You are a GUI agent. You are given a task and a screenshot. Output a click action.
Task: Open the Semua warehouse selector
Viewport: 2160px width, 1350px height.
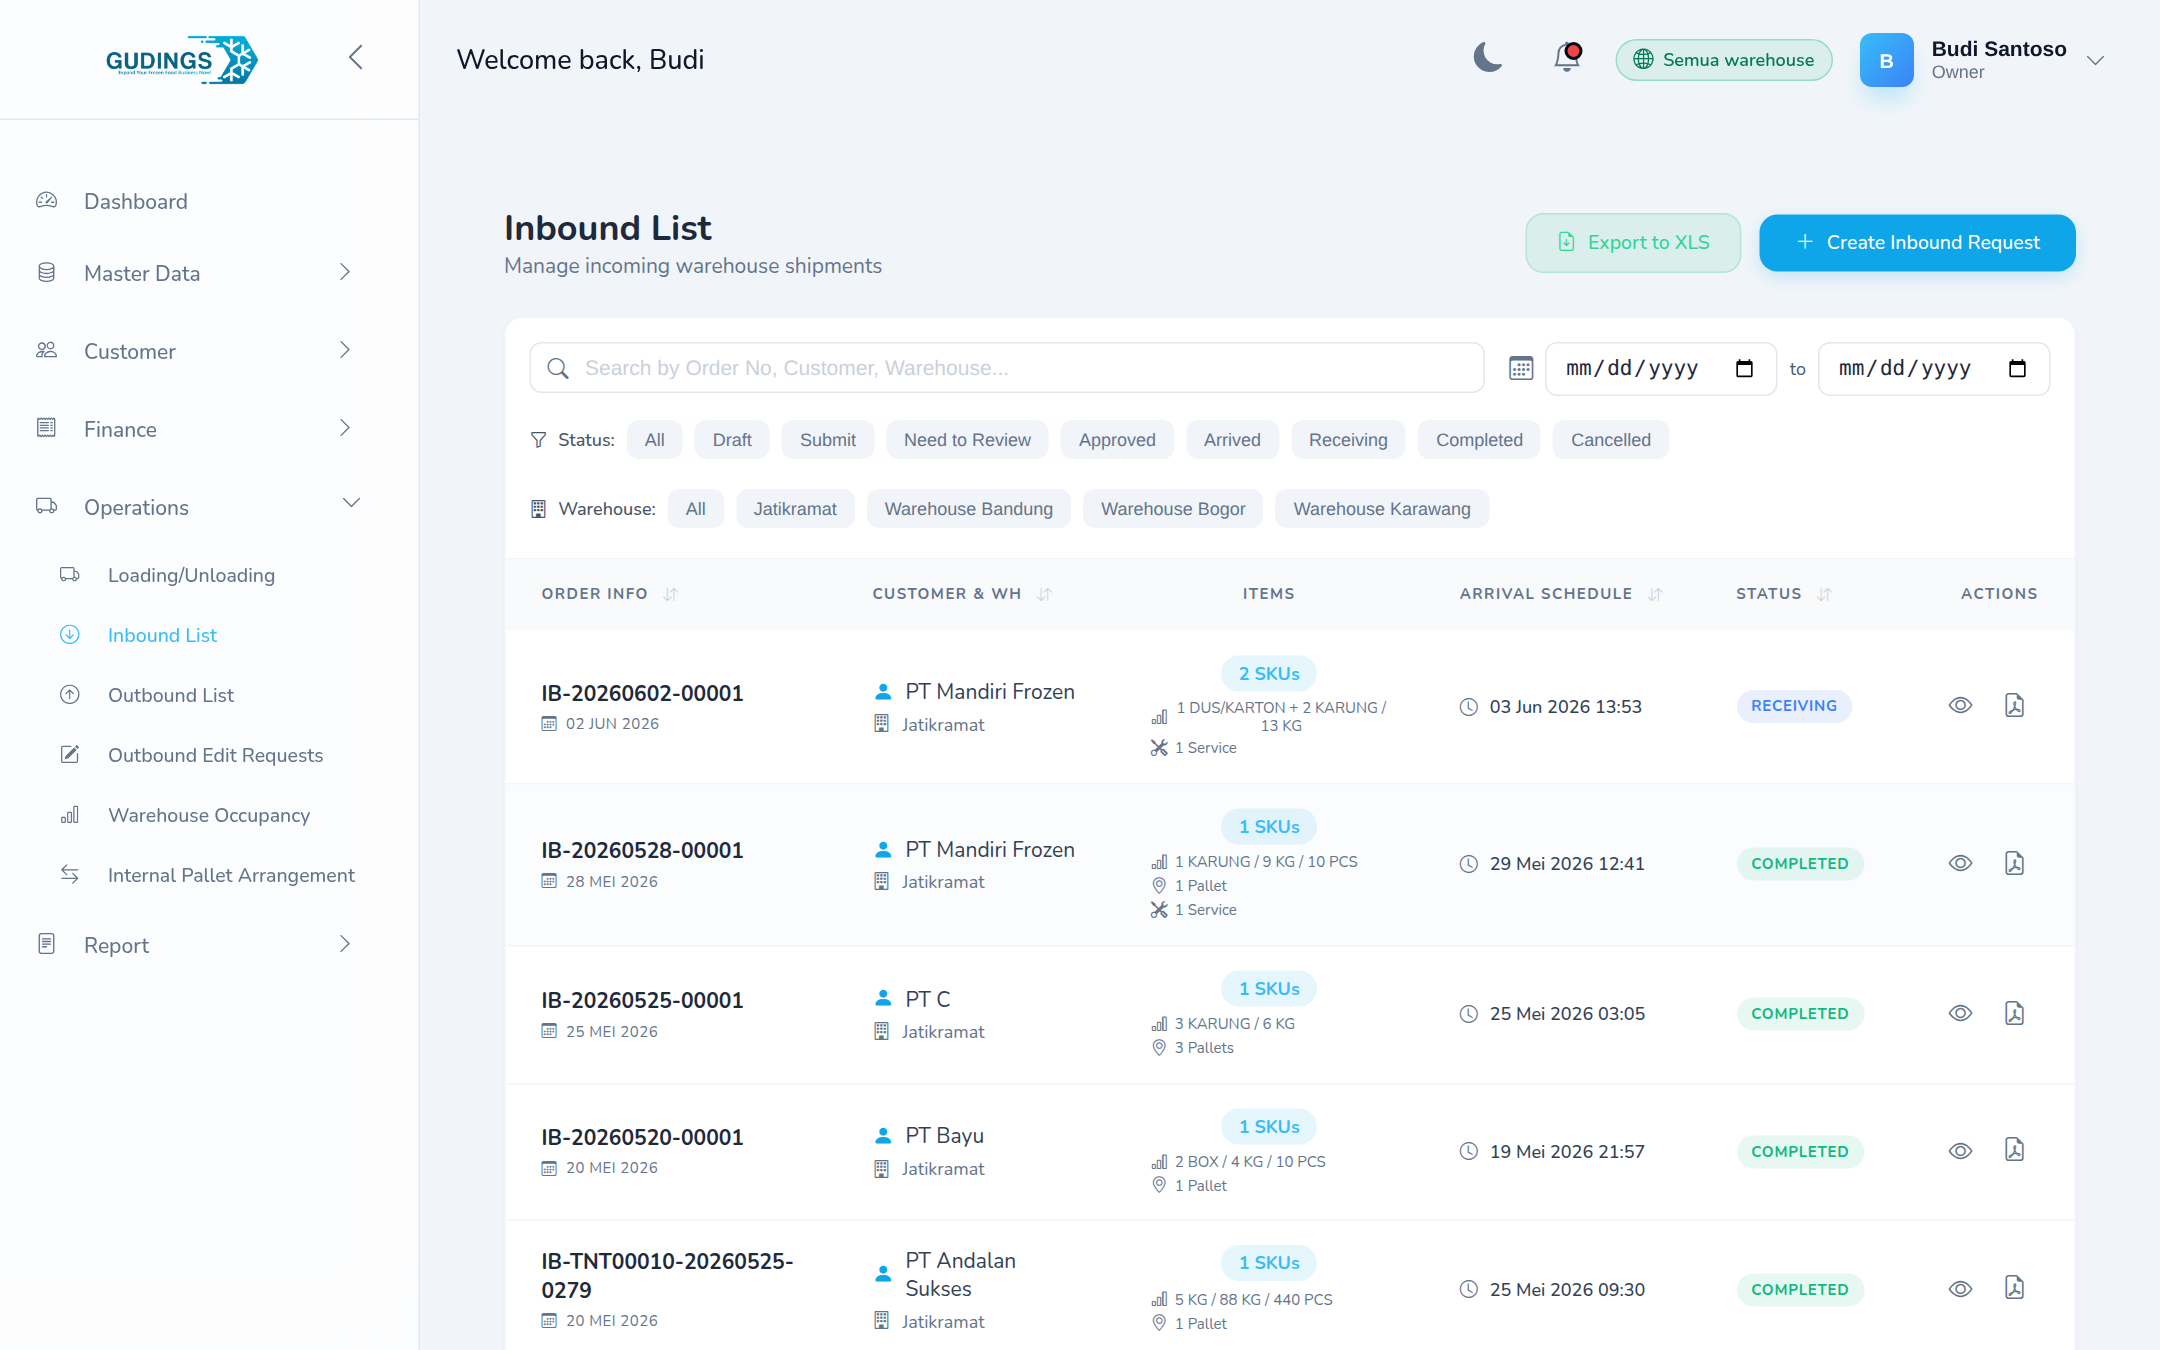tap(1723, 60)
